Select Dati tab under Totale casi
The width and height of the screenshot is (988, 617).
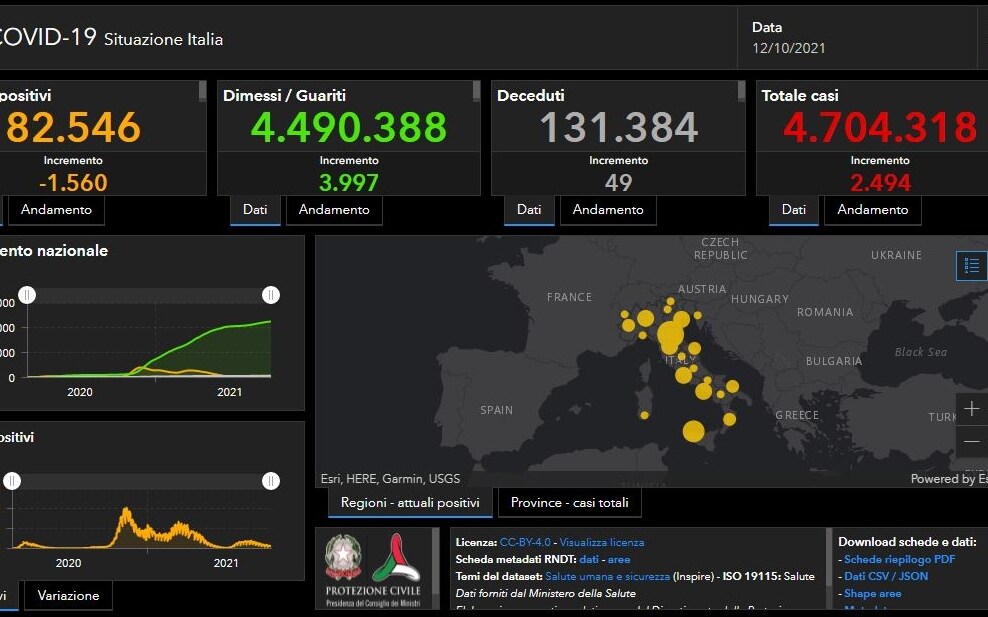tap(793, 210)
